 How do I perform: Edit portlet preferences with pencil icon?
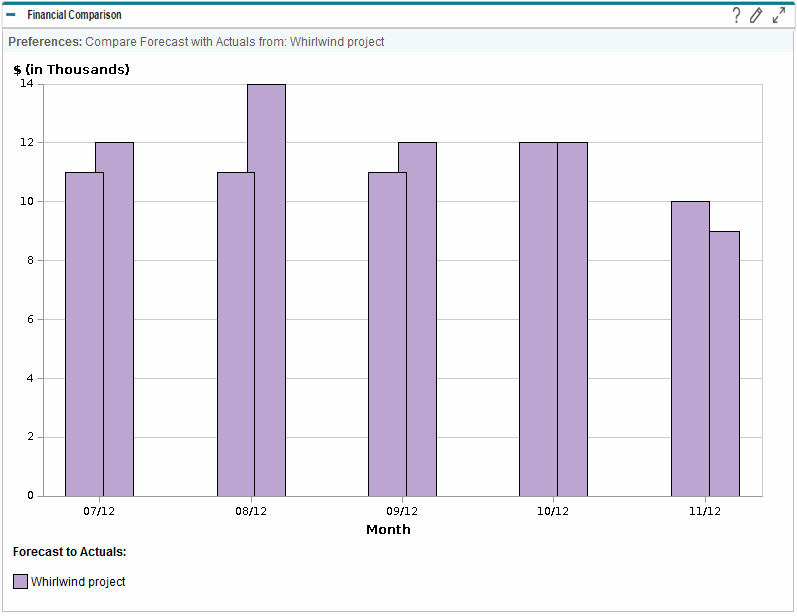[x=756, y=15]
